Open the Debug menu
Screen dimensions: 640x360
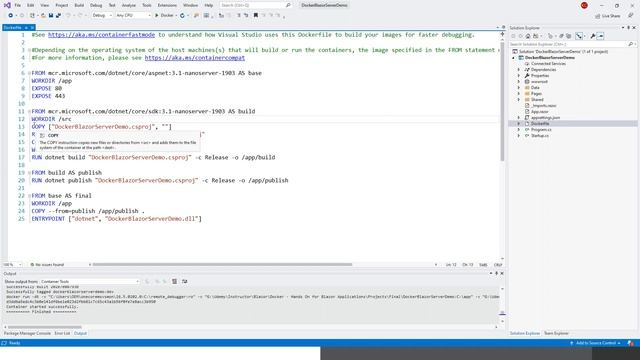[96, 5]
